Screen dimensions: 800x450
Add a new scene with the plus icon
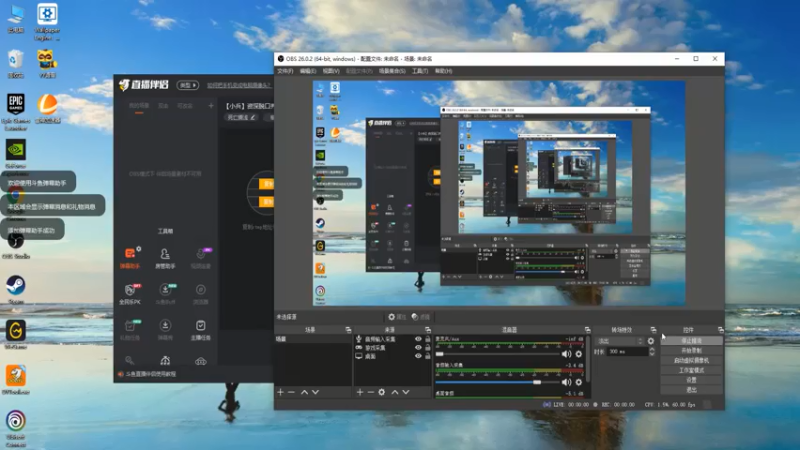280,392
